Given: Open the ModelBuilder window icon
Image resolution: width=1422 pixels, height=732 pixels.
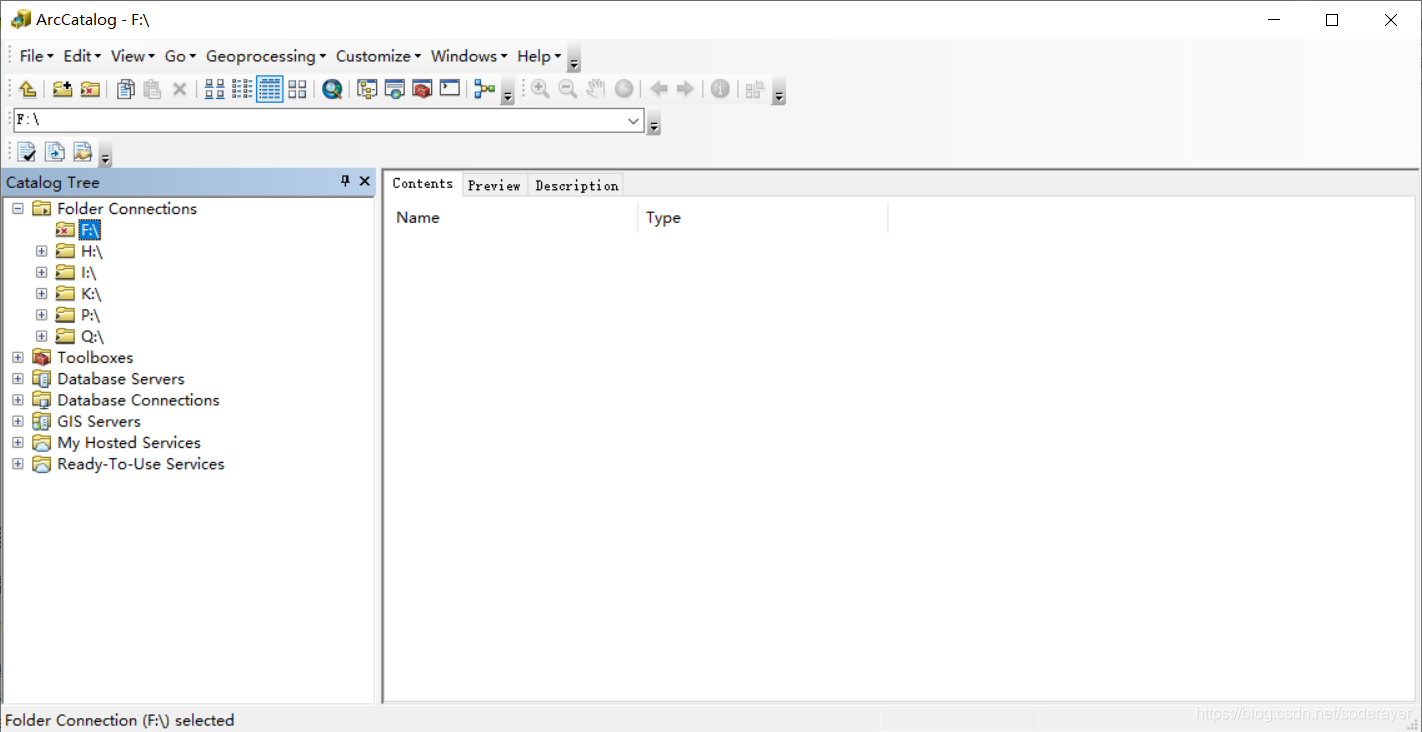Looking at the screenshot, I should (x=485, y=89).
